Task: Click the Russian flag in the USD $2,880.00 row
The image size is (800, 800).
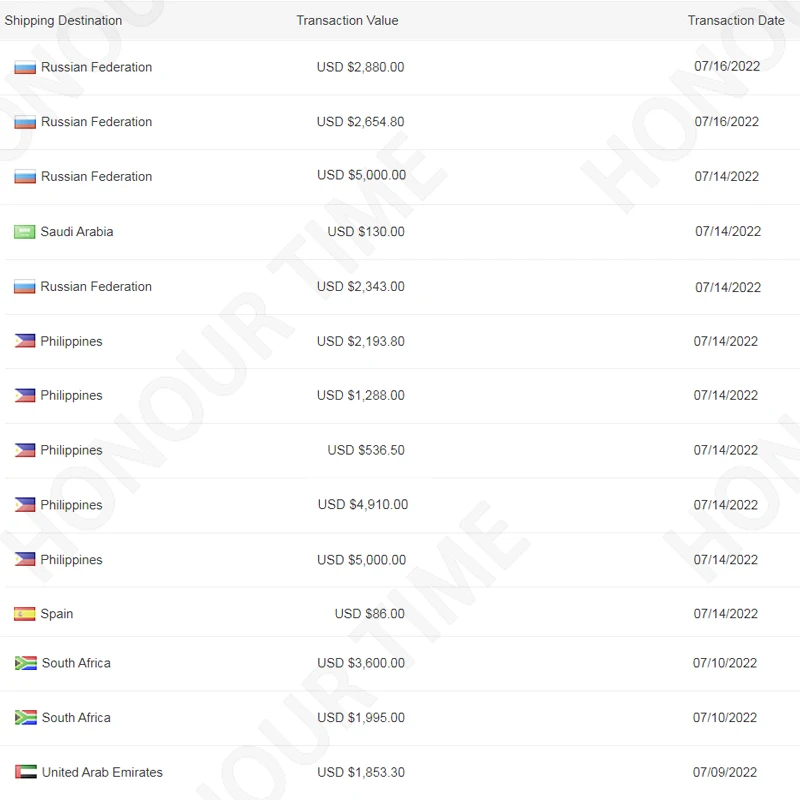Action: click(25, 68)
